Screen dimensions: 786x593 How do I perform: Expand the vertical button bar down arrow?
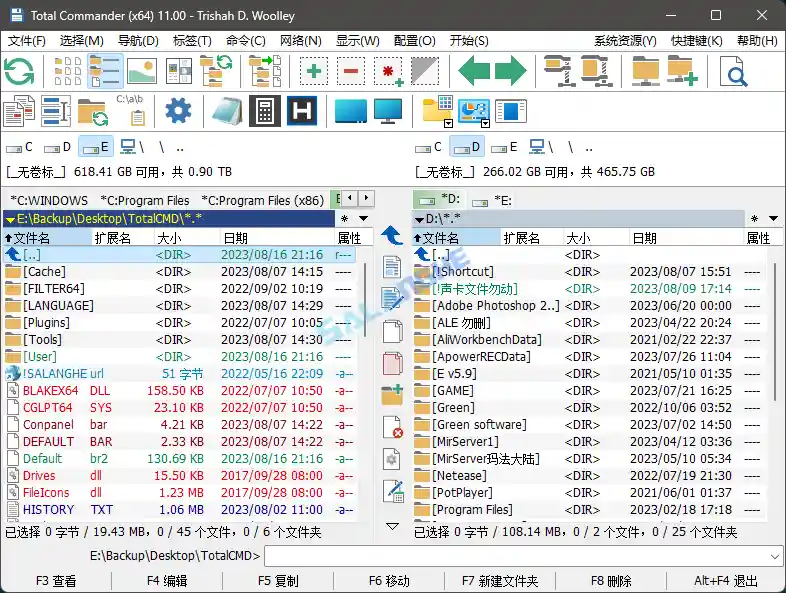point(392,526)
